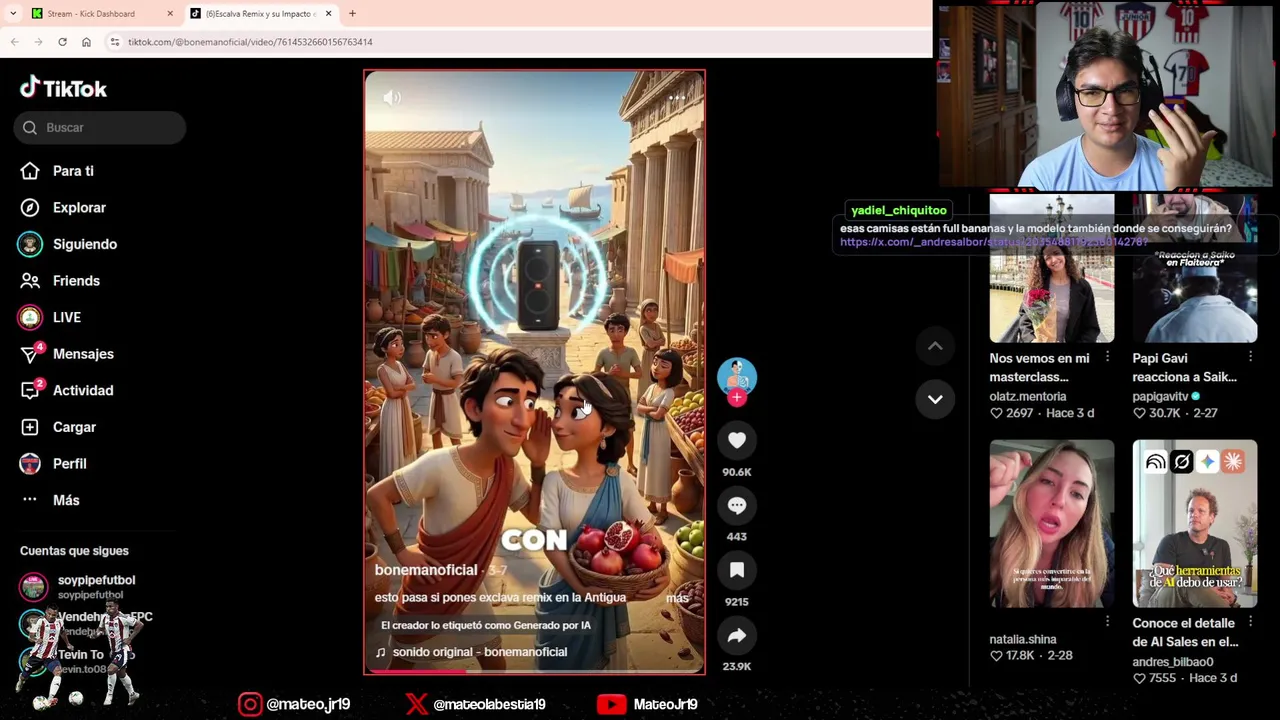The image size is (1280, 720).
Task: Open options for Papi Gavi video card
Action: (1250, 357)
